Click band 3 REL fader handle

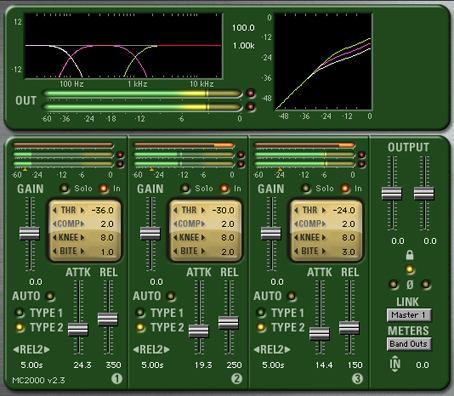[349, 328]
